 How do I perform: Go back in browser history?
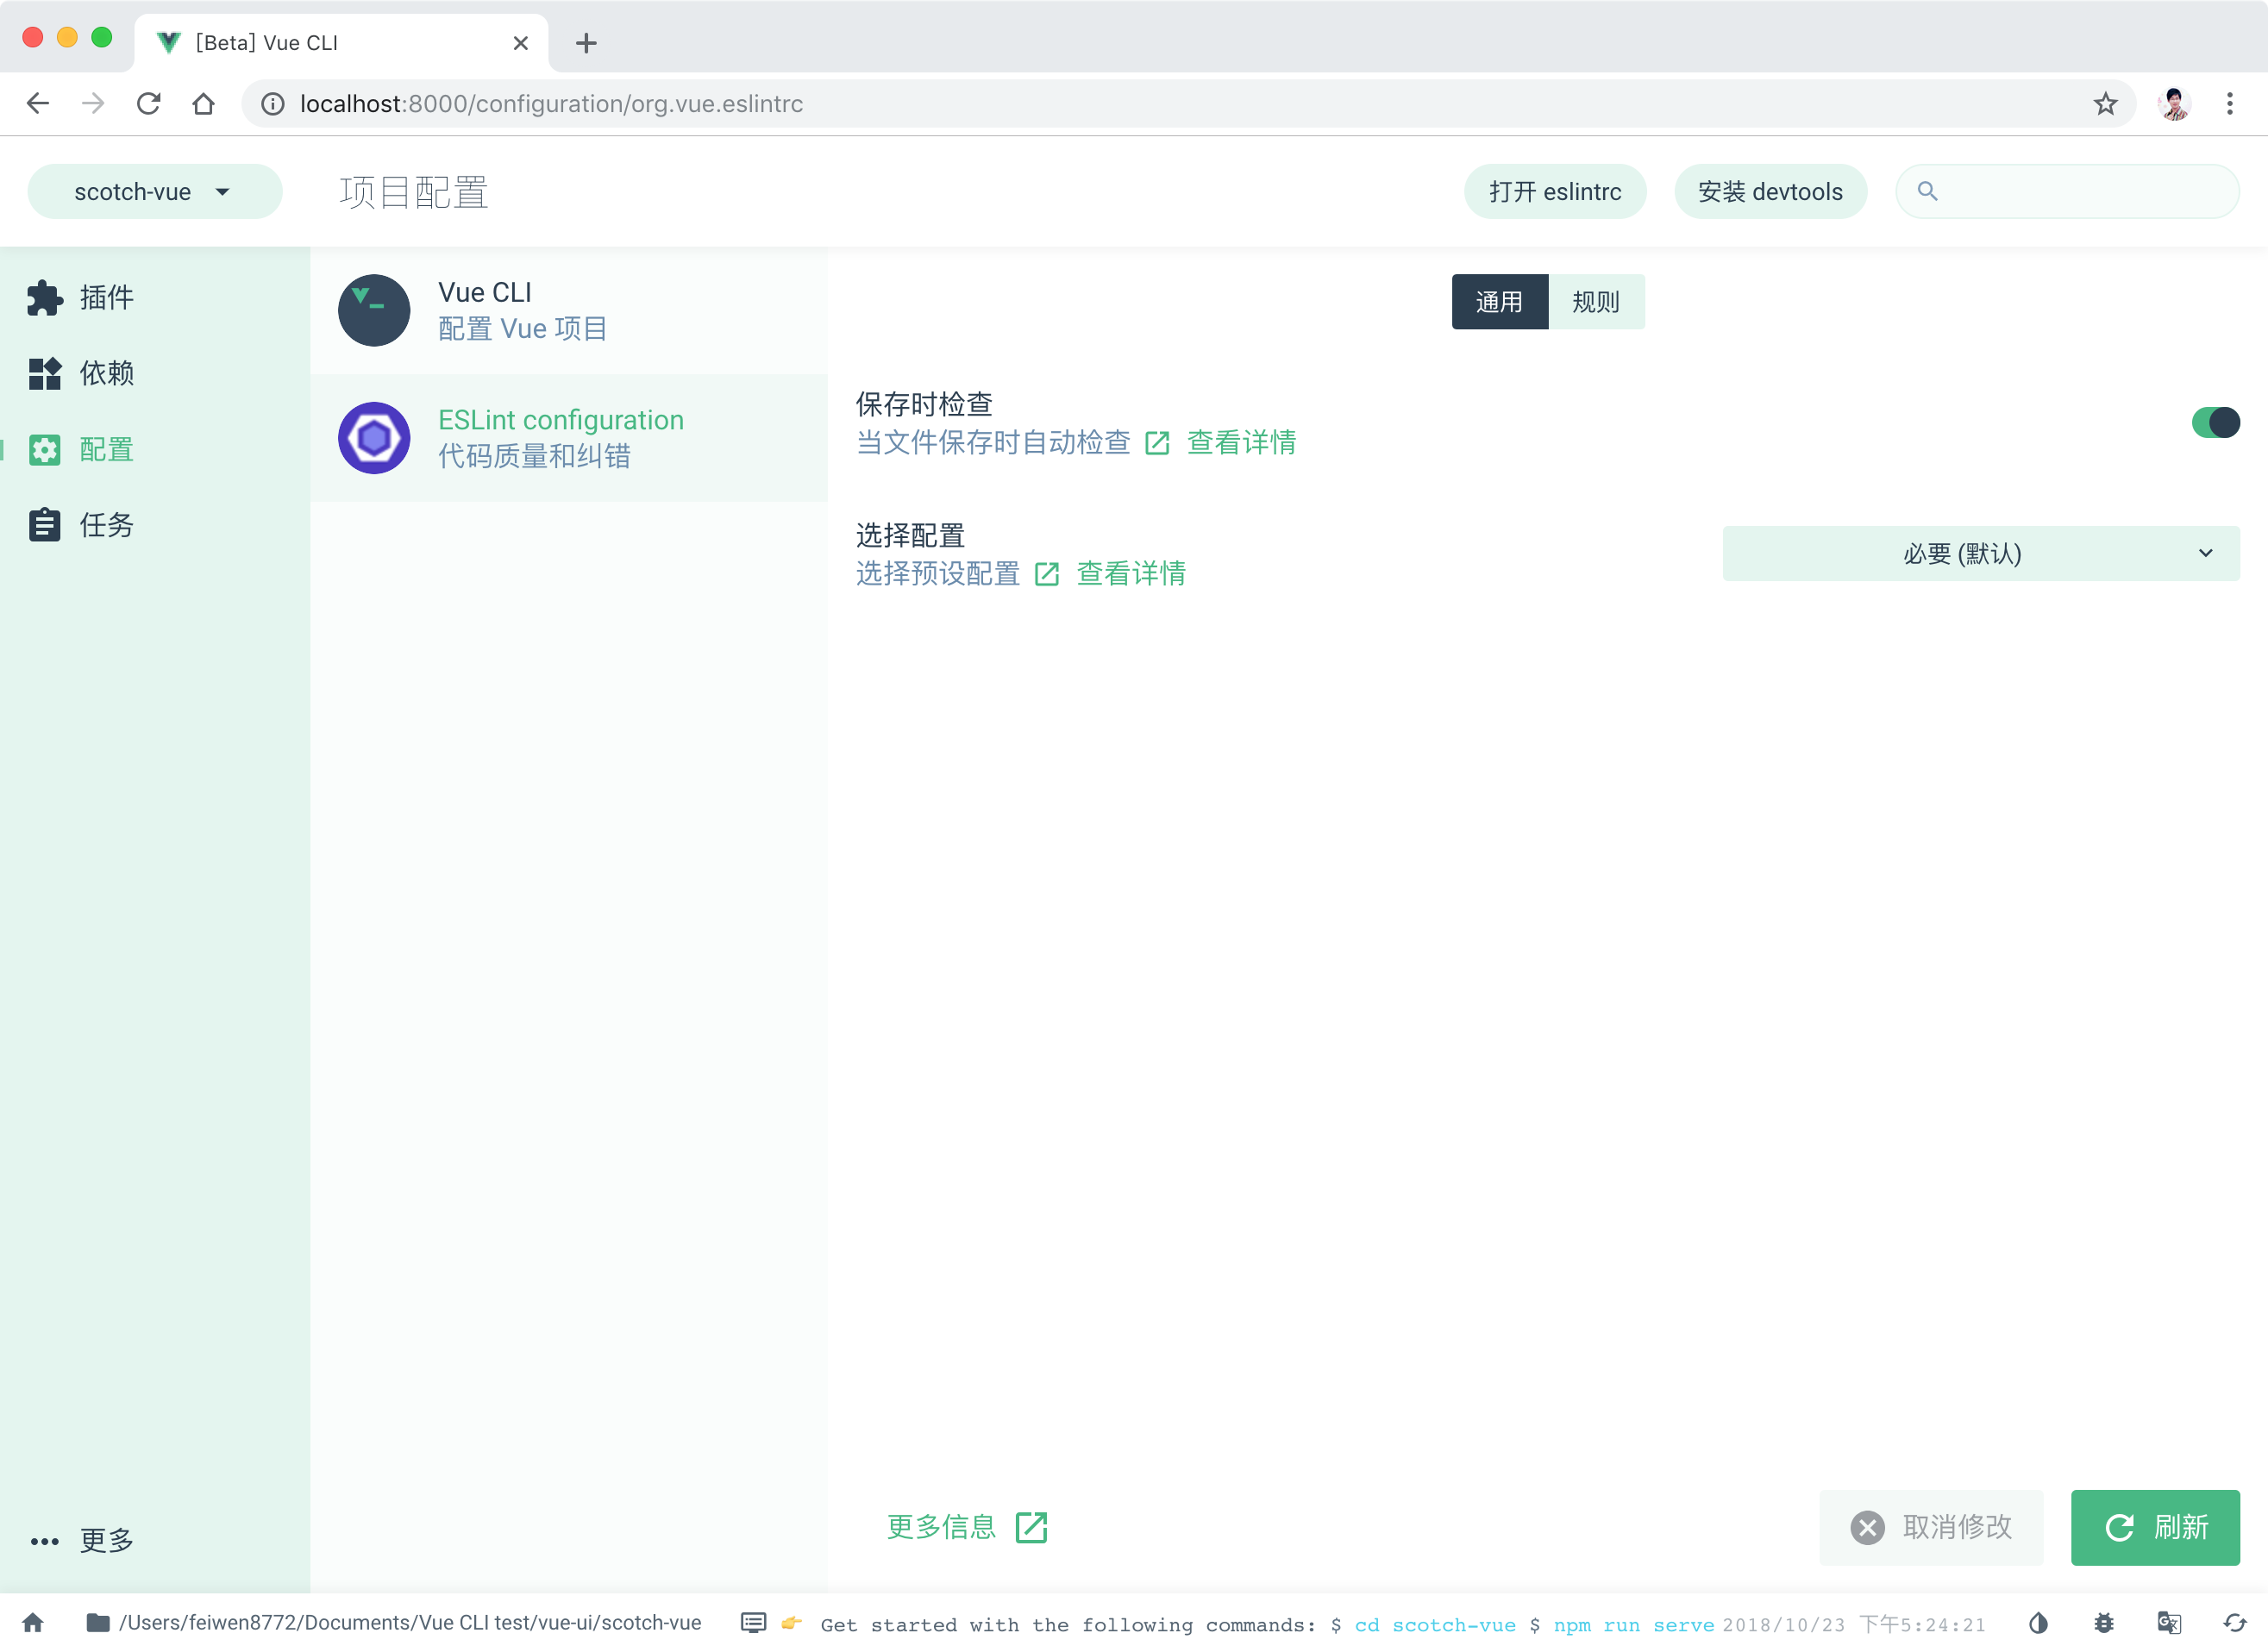[x=38, y=103]
